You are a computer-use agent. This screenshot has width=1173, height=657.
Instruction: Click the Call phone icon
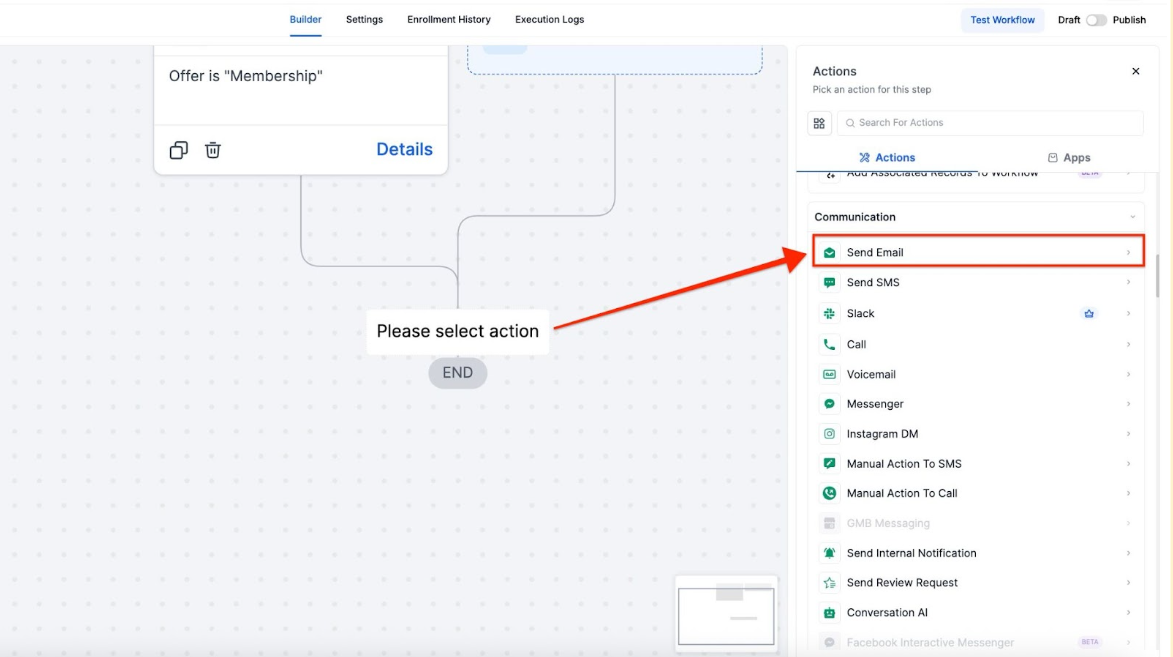click(829, 344)
